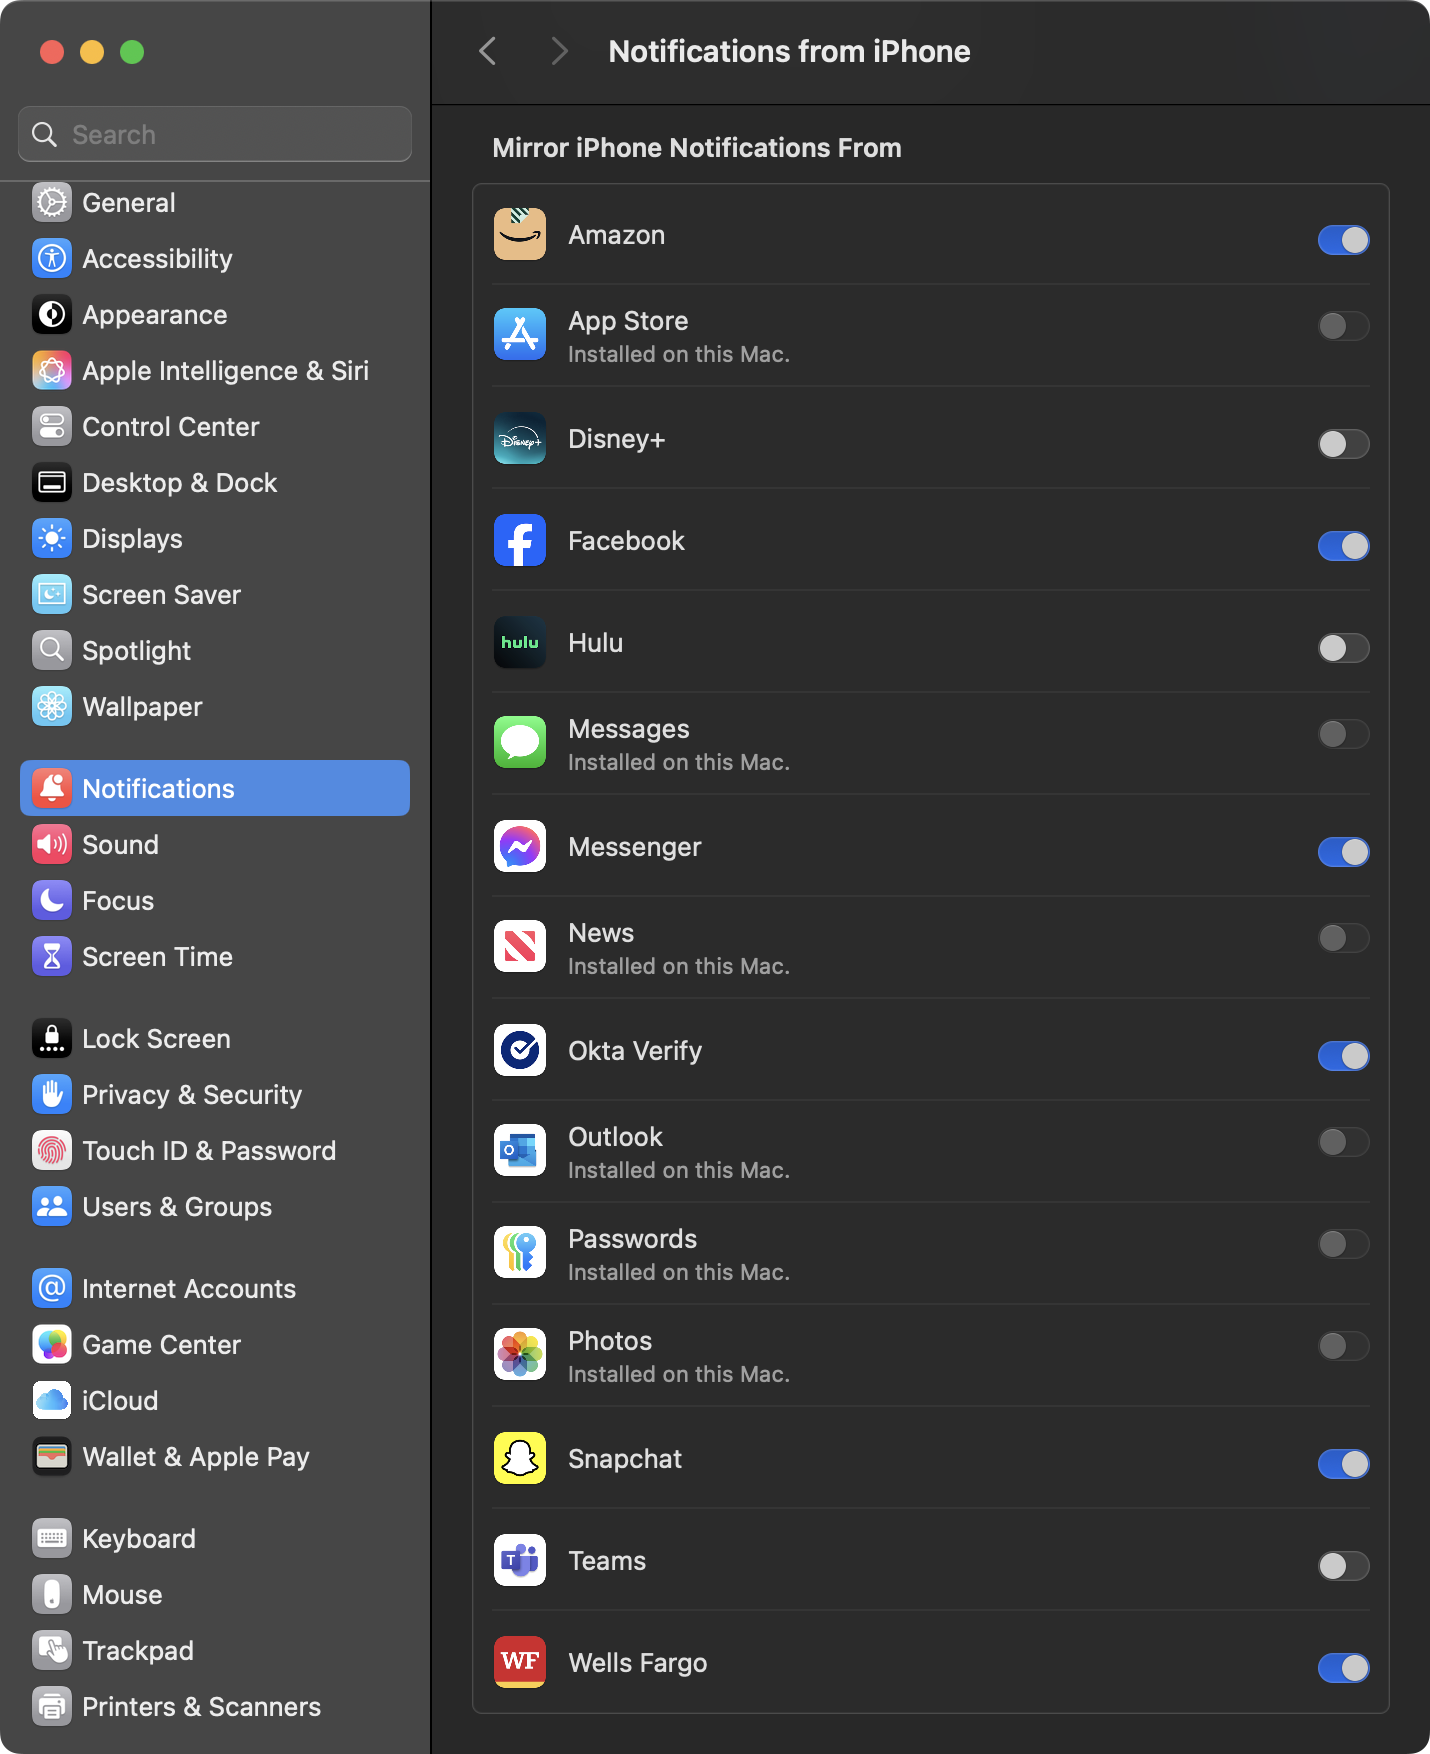Open Mouse settings
This screenshot has height=1754, width=1430.
coord(215,1594)
